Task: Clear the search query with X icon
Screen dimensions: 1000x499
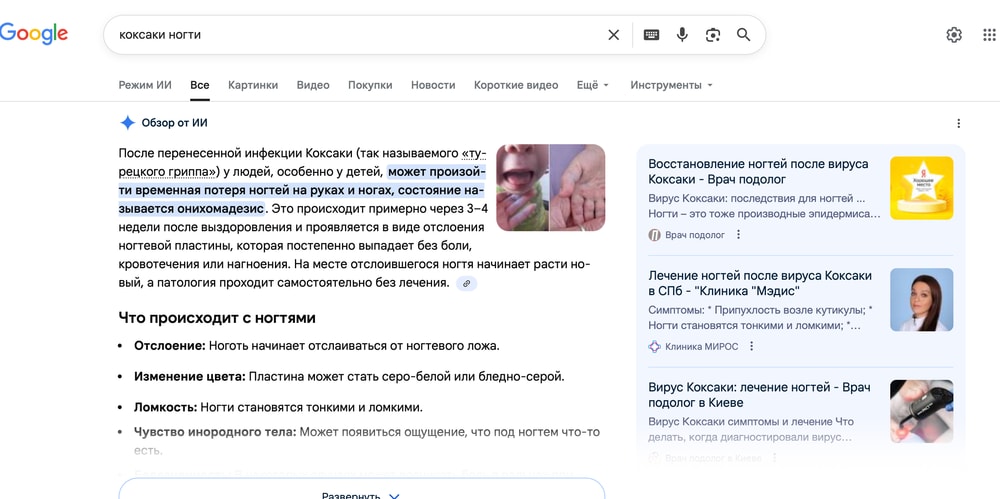Action: tap(614, 35)
